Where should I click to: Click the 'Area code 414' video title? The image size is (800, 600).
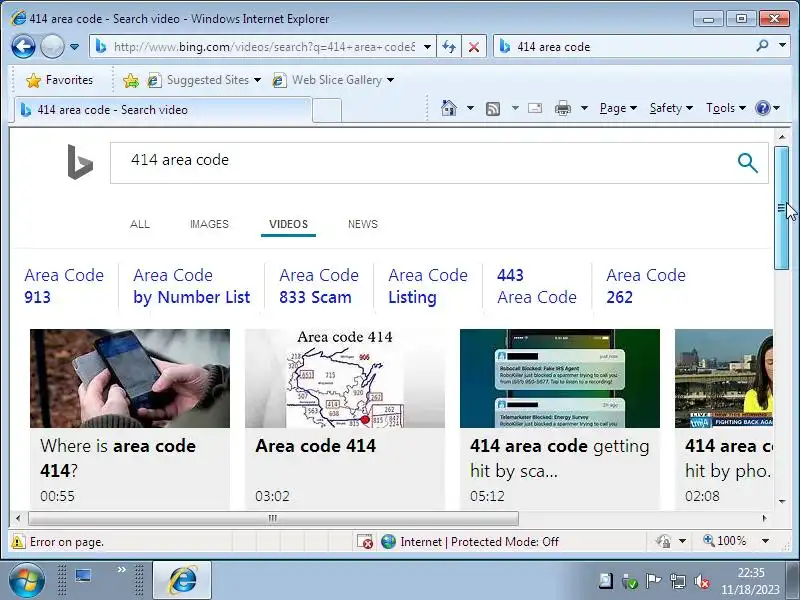click(x=315, y=446)
